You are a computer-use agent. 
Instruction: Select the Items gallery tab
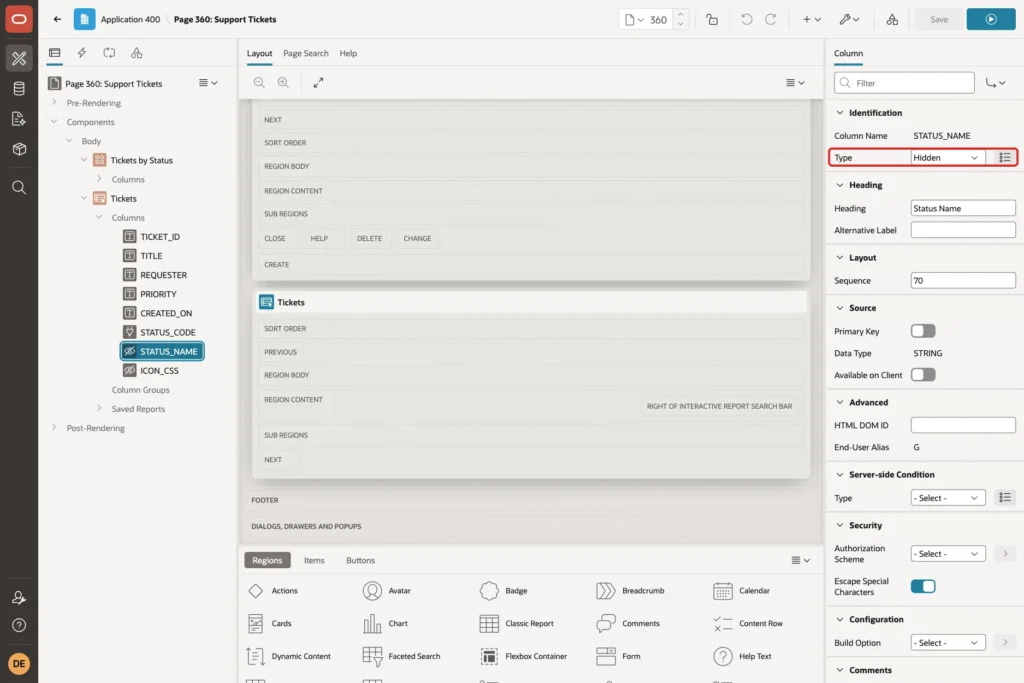(314, 560)
